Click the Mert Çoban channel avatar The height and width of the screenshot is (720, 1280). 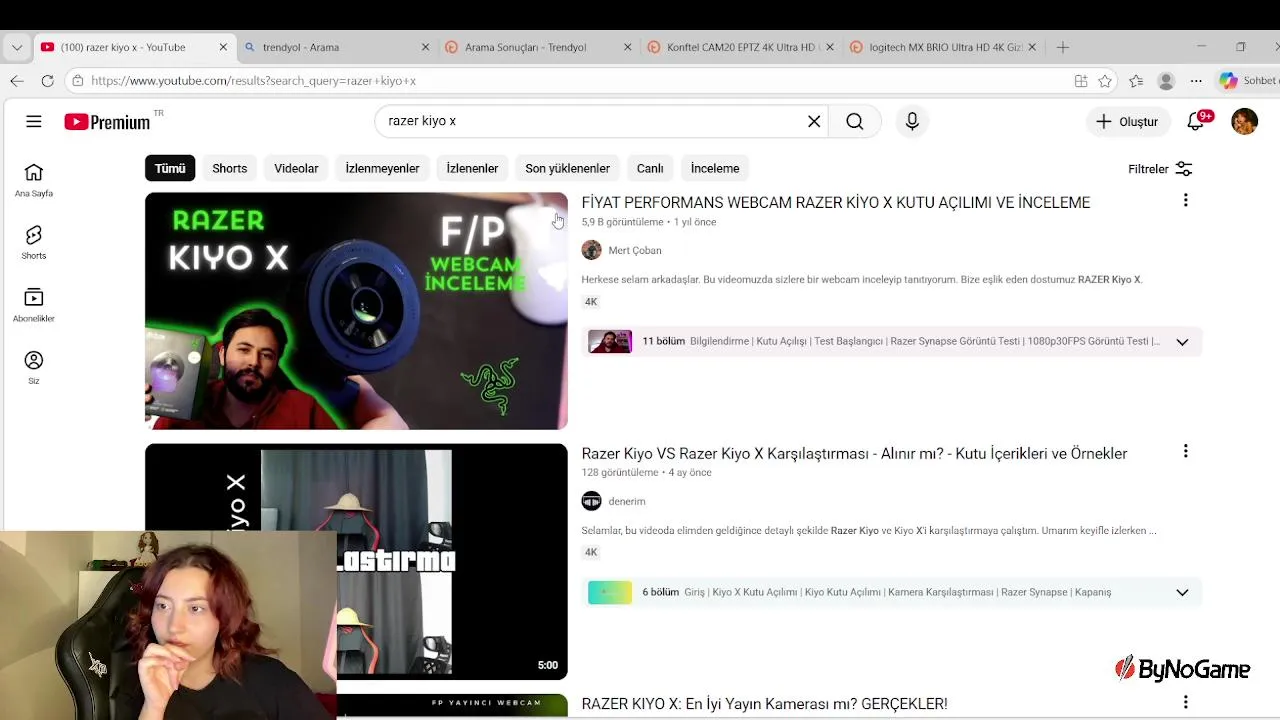click(x=592, y=250)
